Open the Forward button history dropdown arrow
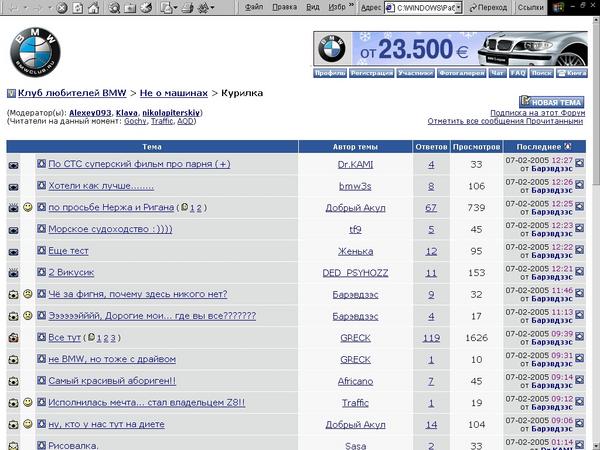 point(50,8)
